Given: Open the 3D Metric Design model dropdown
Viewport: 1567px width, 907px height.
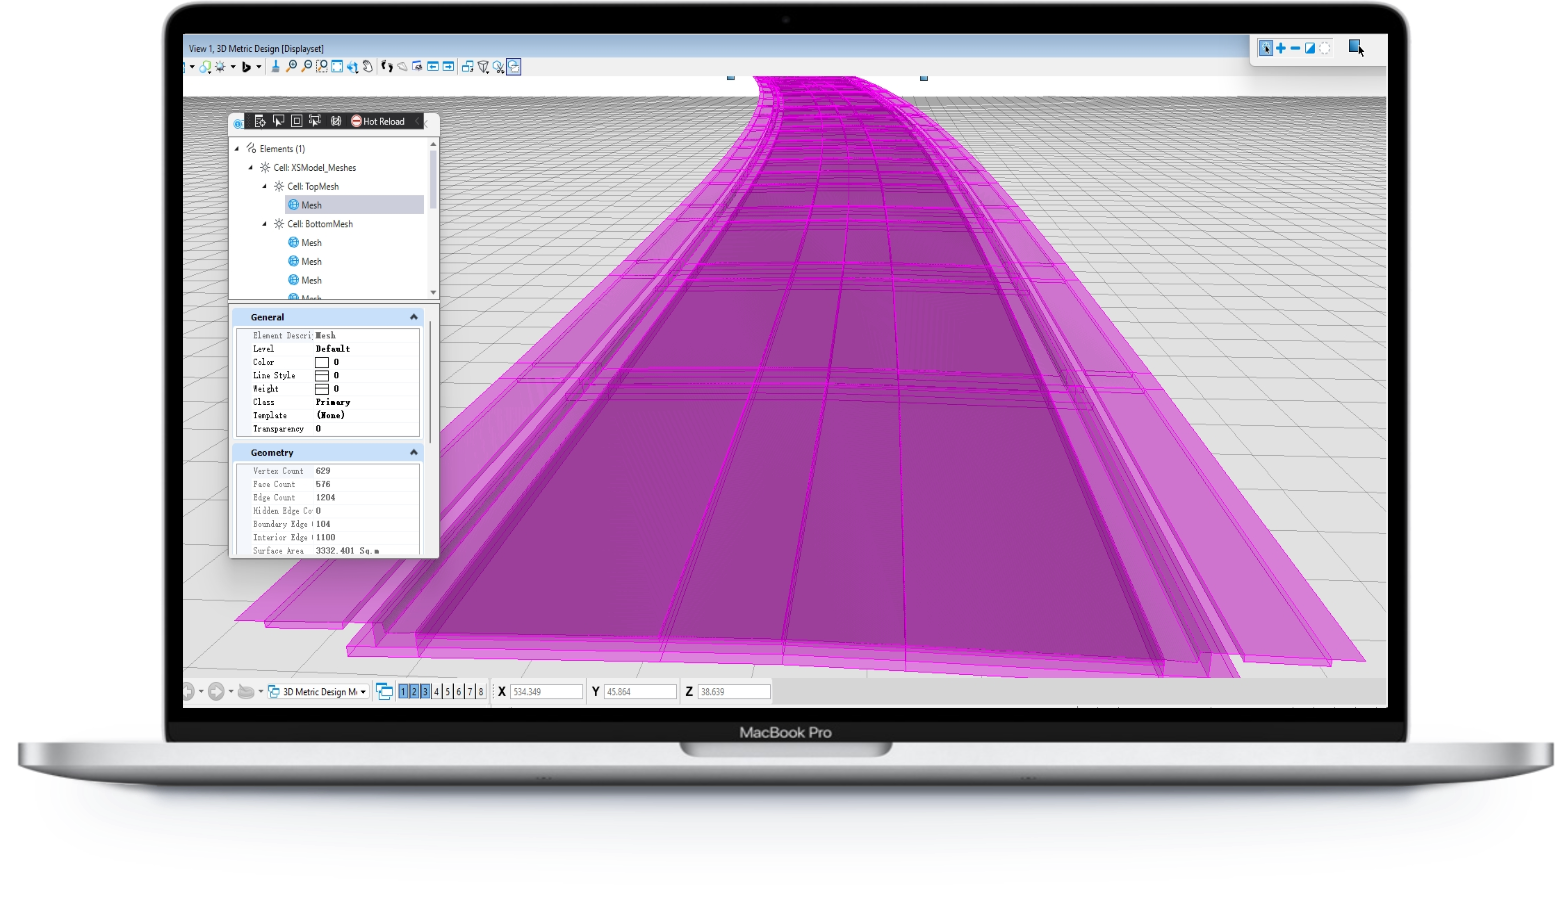Looking at the screenshot, I should click(363, 691).
